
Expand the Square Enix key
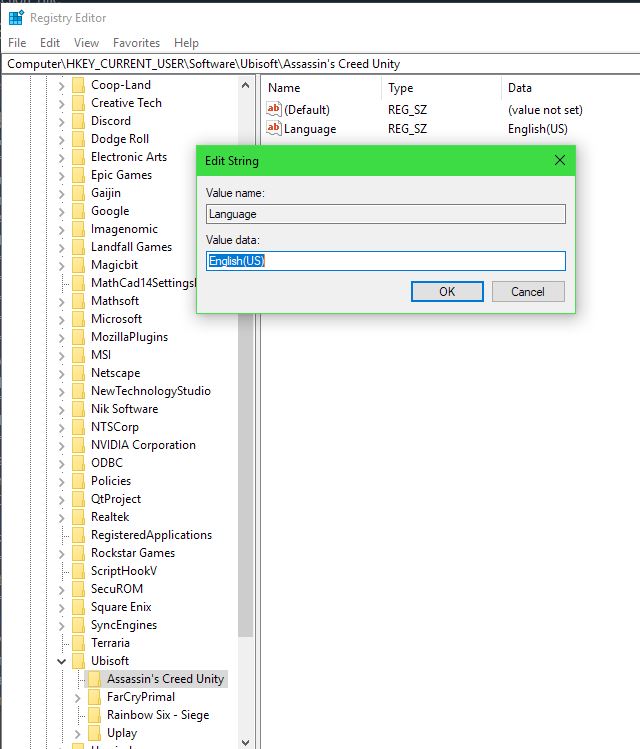click(x=62, y=608)
